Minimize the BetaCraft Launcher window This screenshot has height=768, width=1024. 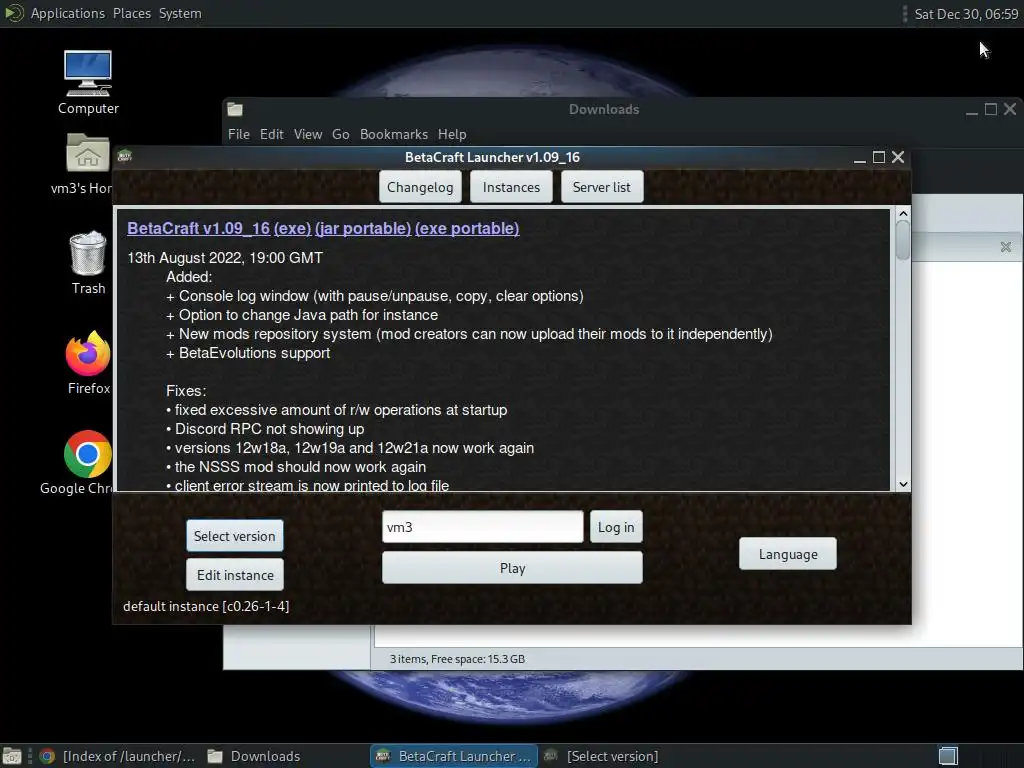point(859,157)
